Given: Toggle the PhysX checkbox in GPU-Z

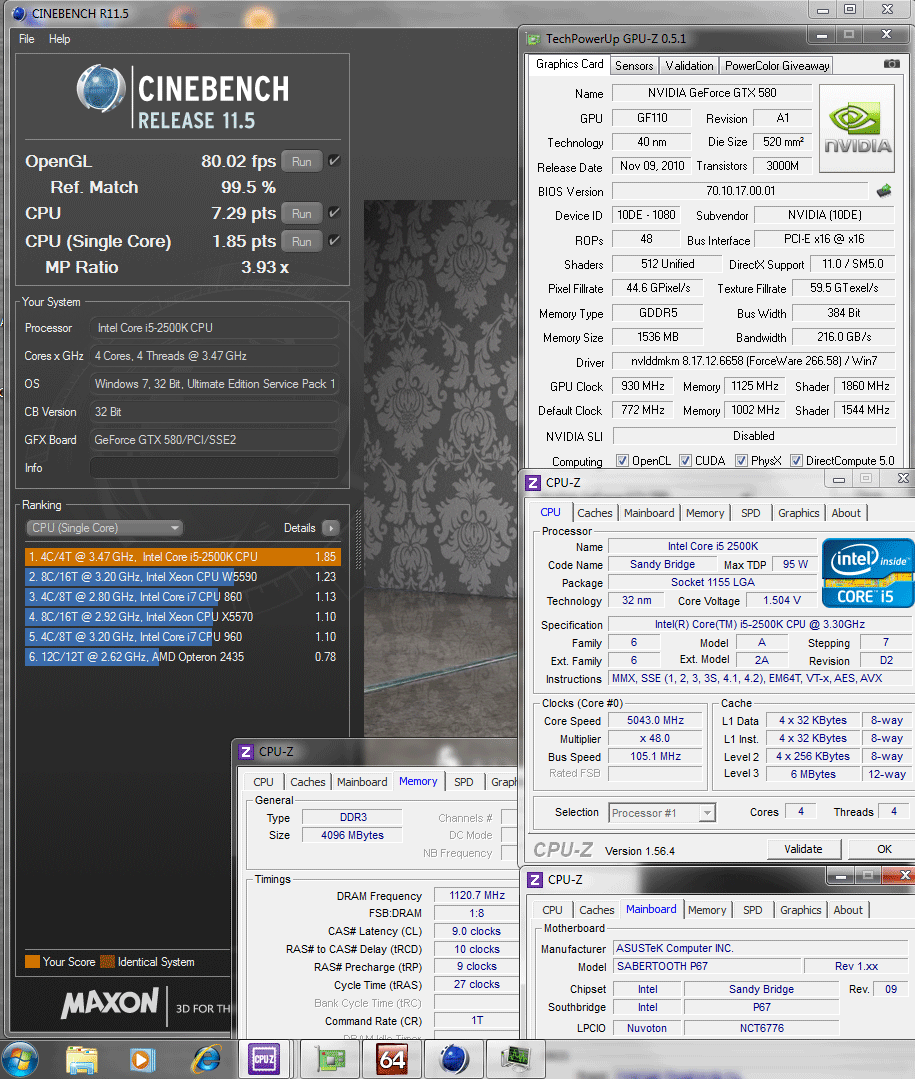Looking at the screenshot, I should point(741,460).
